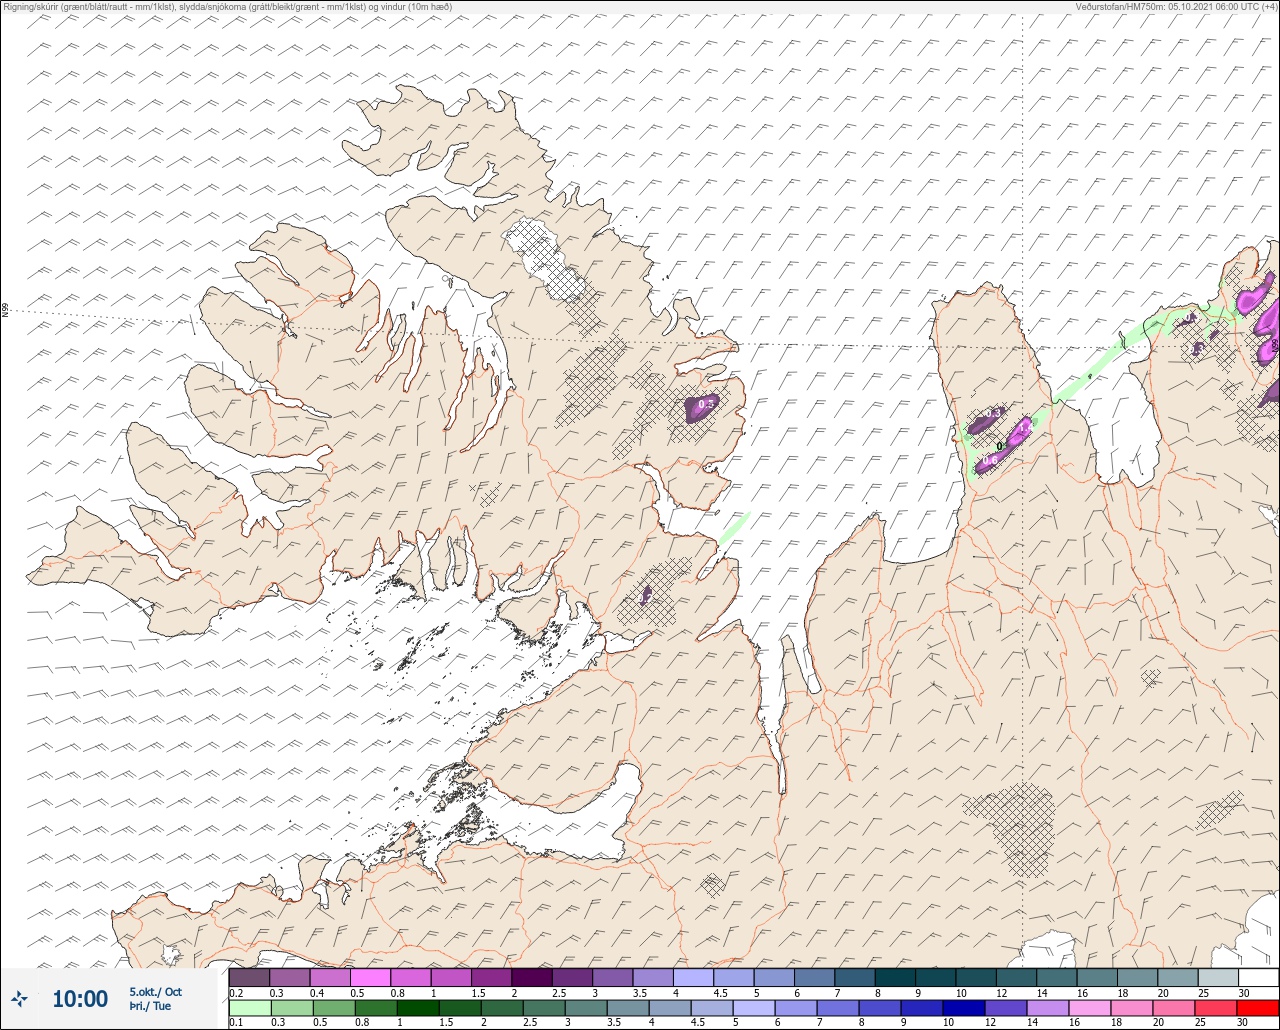Viewport: 1280px width, 1030px height.
Task: Pick the pale green rain swatch labeled 0.1
Action: [x=249, y=1007]
